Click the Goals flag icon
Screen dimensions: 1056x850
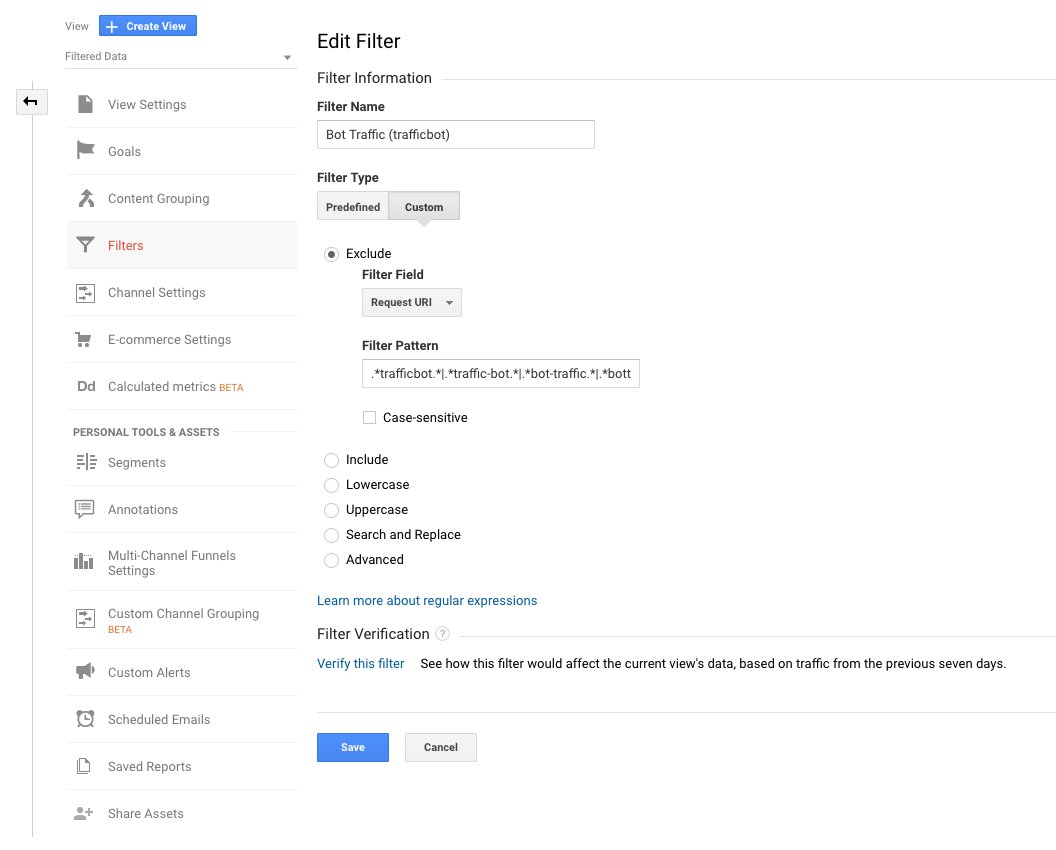(86, 150)
